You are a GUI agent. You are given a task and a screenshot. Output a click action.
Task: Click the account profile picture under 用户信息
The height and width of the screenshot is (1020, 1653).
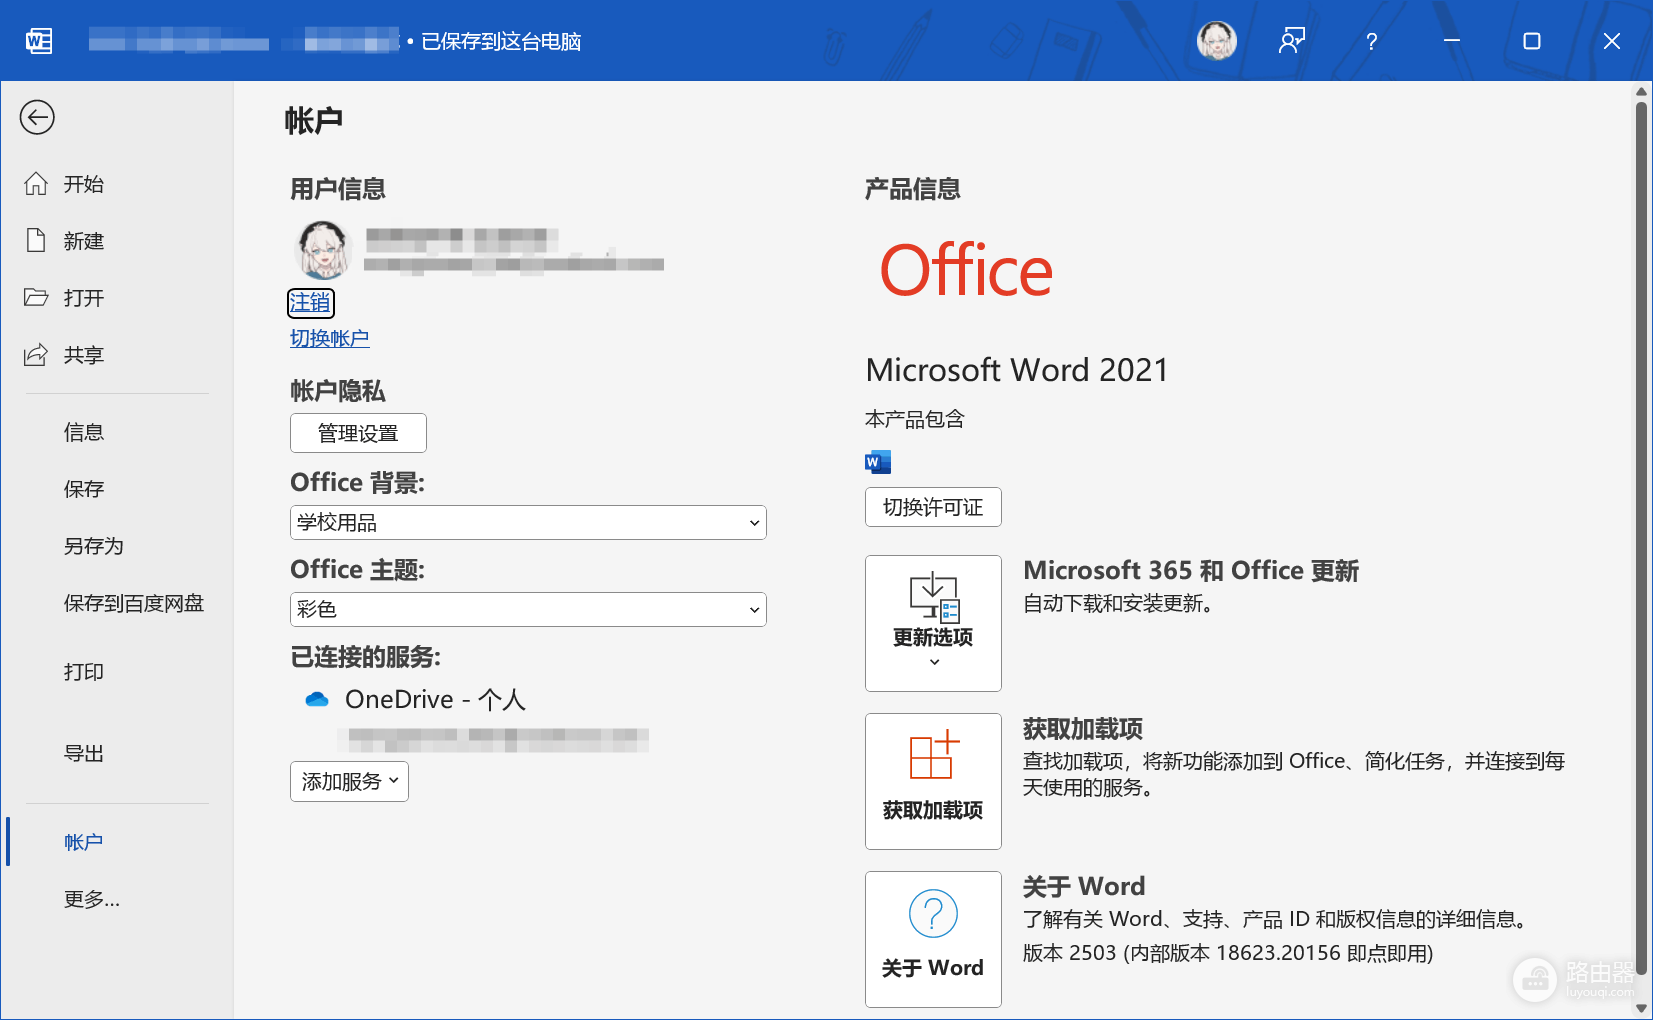[323, 250]
